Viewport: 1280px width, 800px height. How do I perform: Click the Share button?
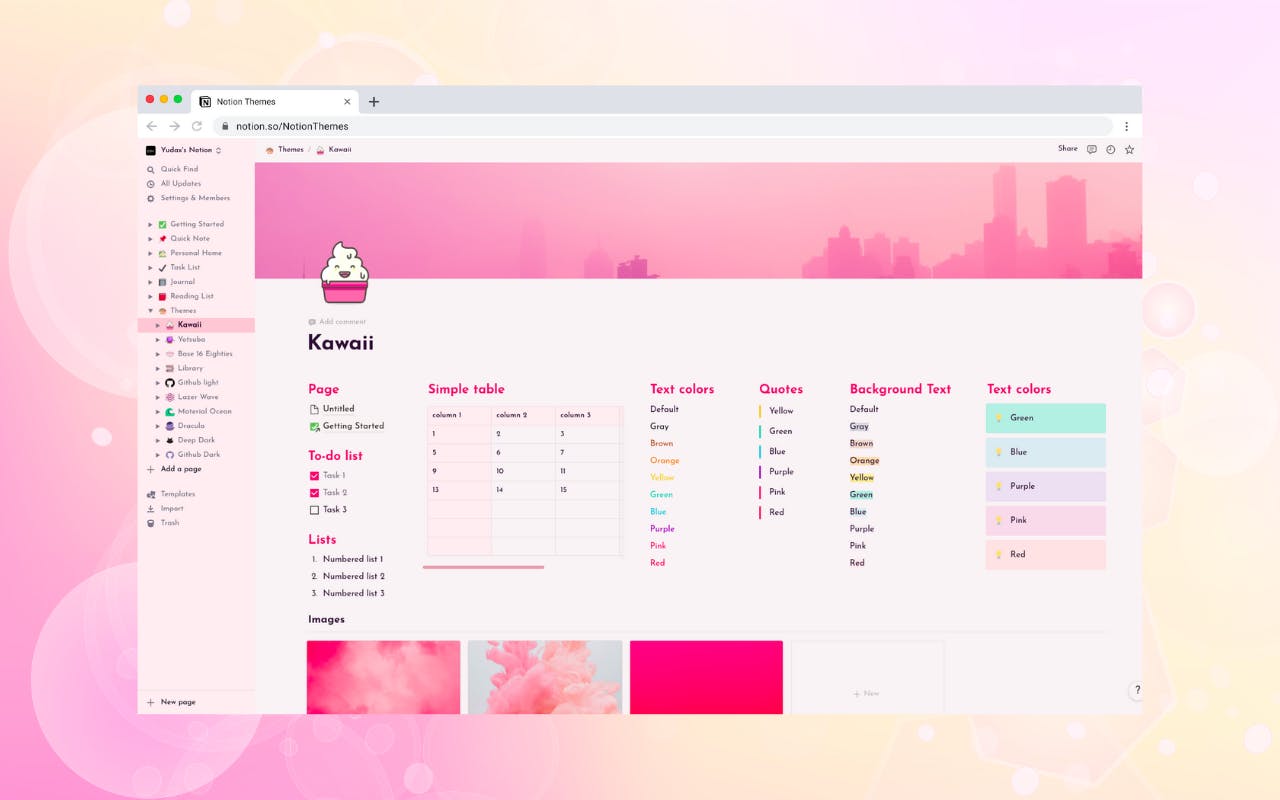pos(1068,148)
